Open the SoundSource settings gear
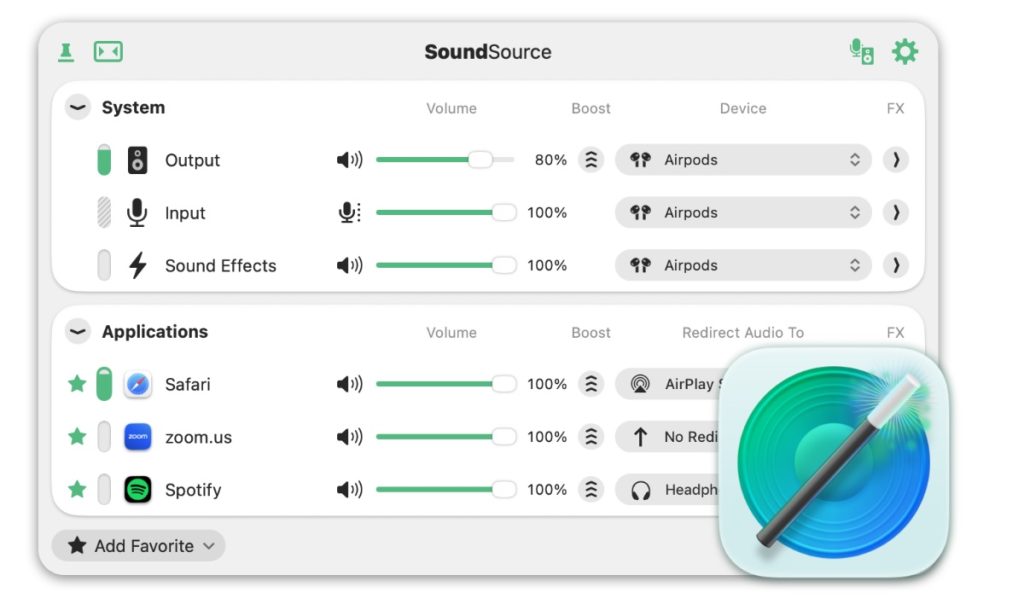This screenshot has width=1024, height=616. pos(904,52)
